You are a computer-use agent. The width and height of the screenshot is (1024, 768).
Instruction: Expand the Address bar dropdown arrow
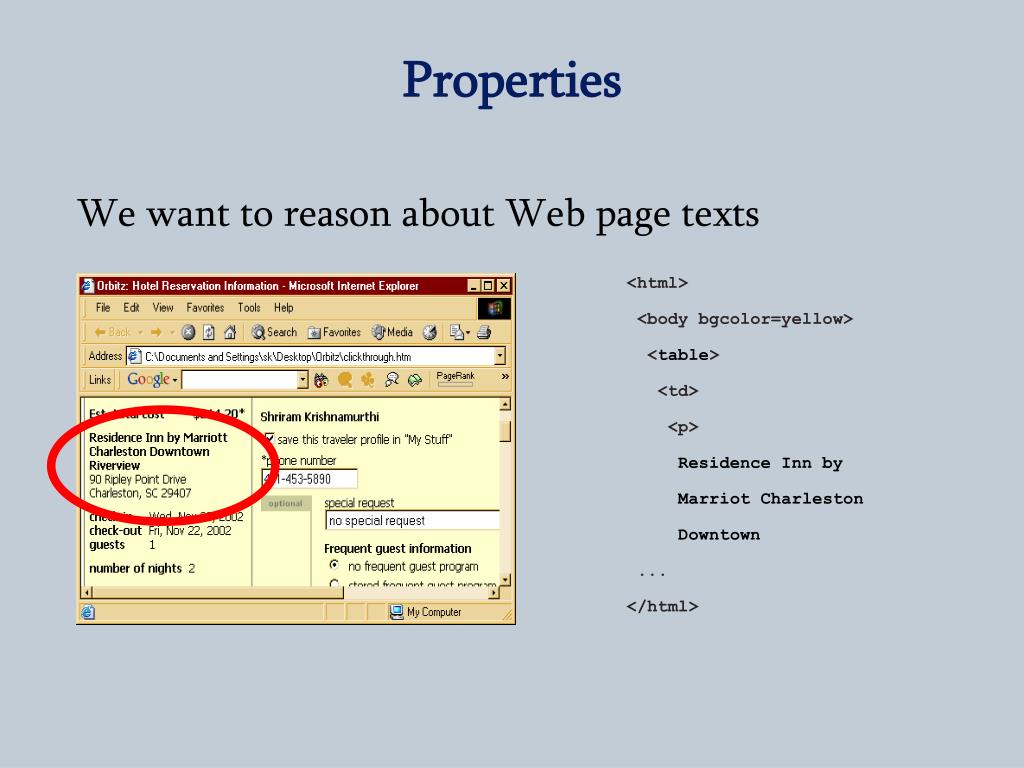[x=500, y=356]
